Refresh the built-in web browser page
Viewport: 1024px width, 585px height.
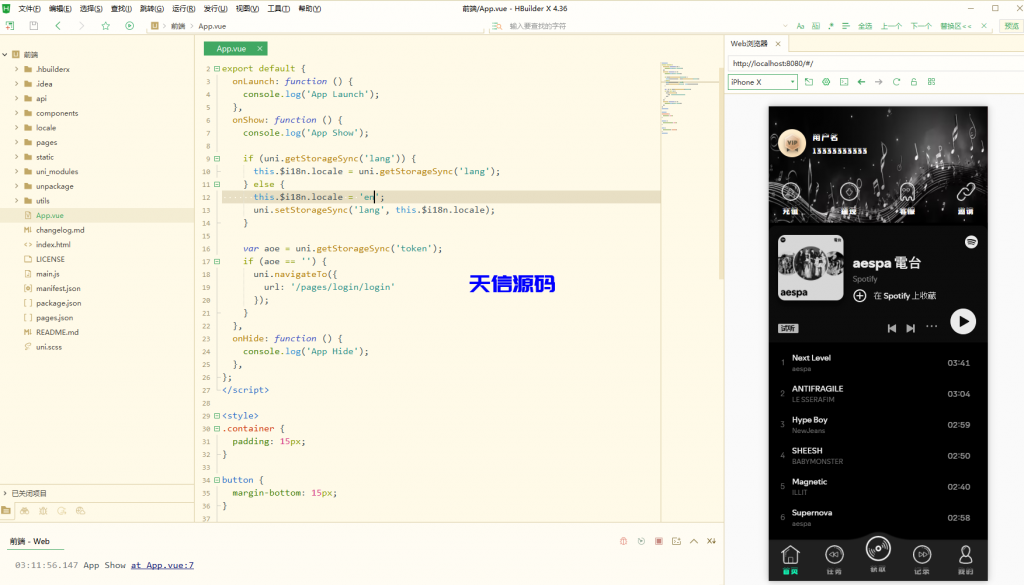(x=896, y=82)
